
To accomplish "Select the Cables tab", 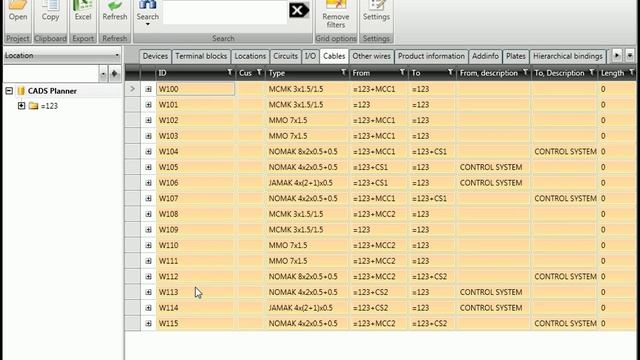I will 334,56.
